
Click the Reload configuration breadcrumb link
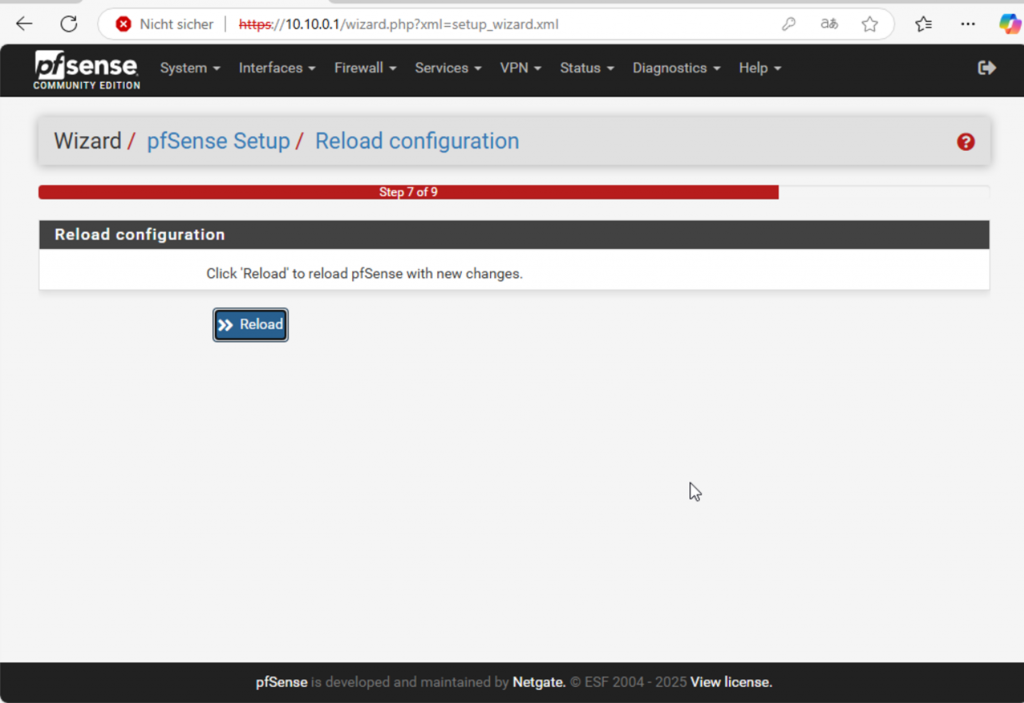pyautogui.click(x=417, y=141)
